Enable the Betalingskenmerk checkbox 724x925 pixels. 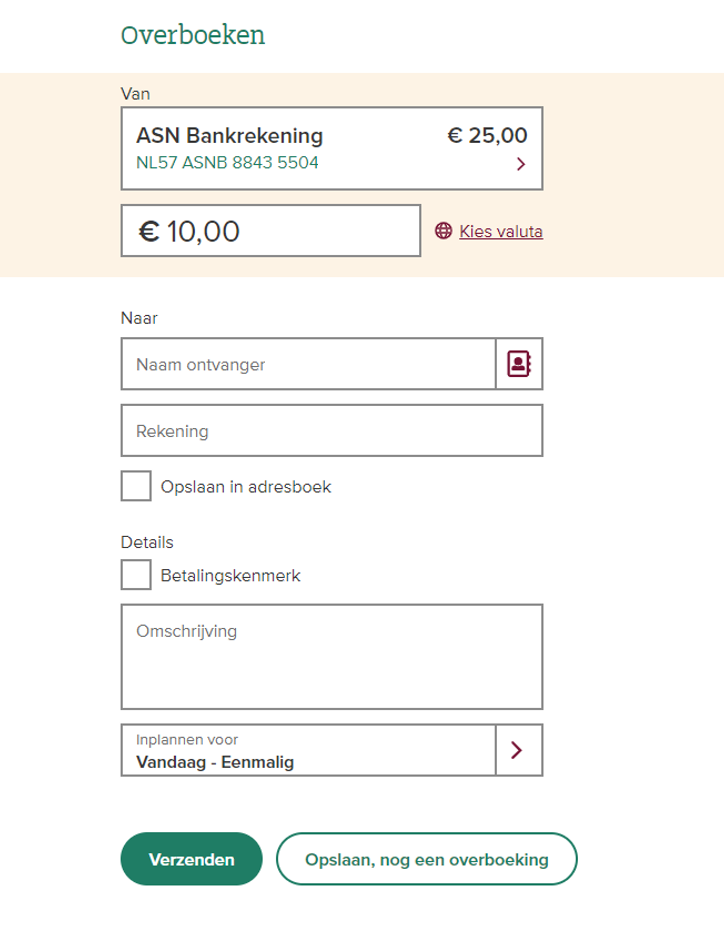point(136,575)
